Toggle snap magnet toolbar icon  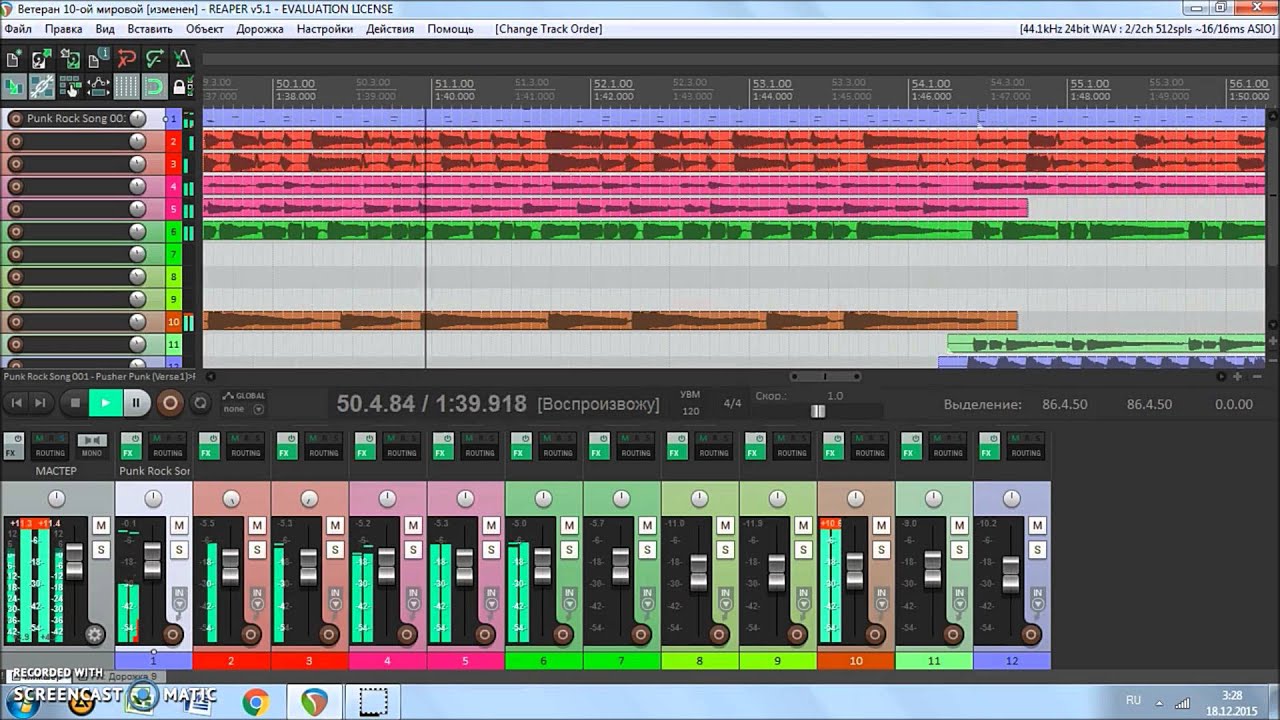click(x=154, y=87)
